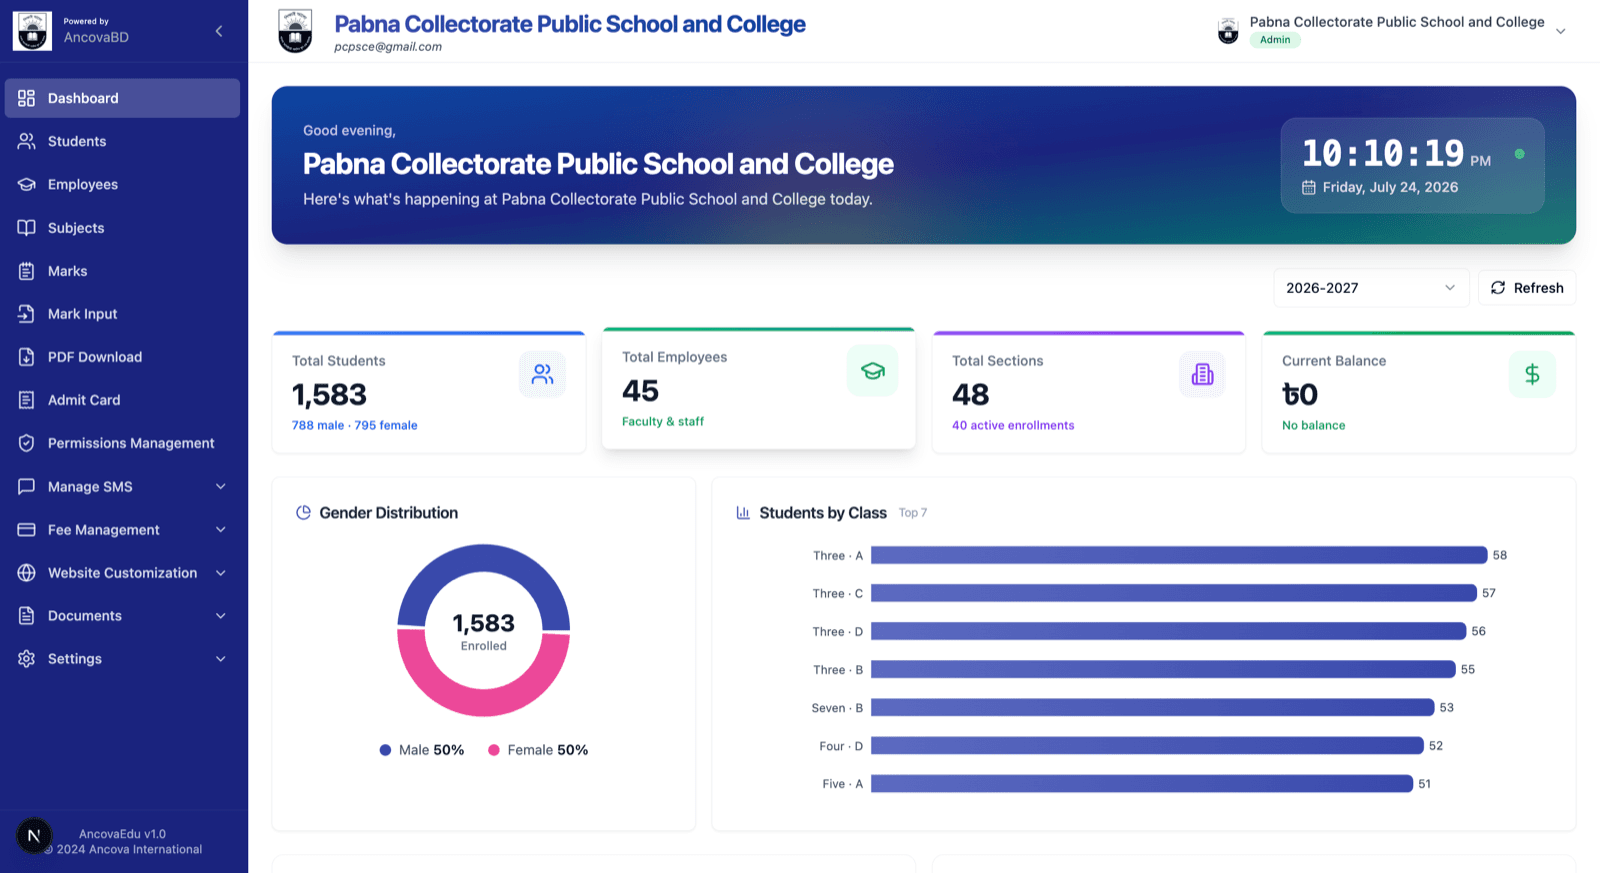Click the Pabna Collectorate header title
Viewport: 1600px width, 873px height.
pos(570,24)
